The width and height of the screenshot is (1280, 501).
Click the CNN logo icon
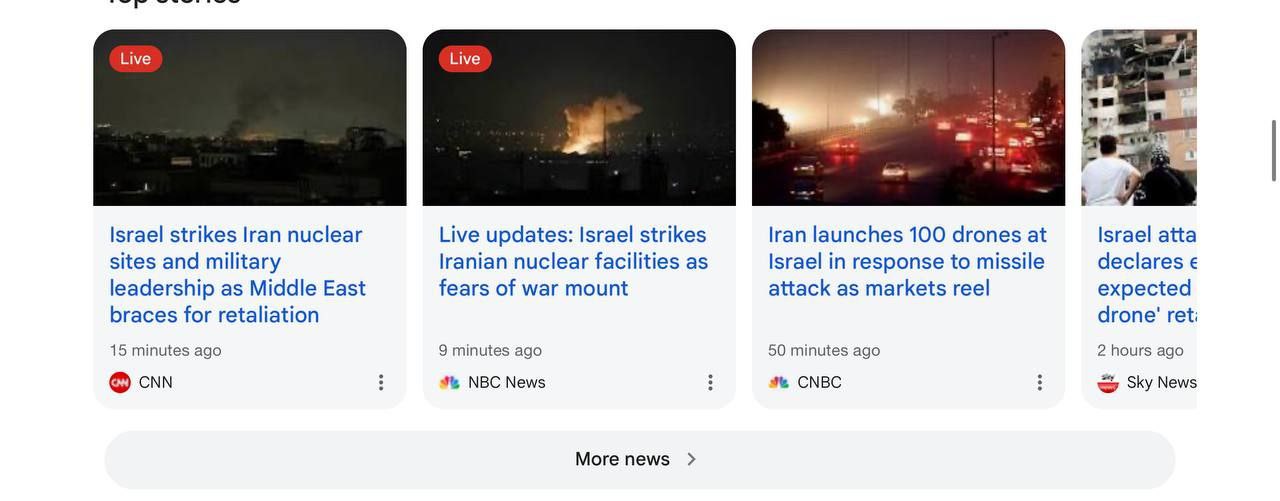tap(120, 383)
